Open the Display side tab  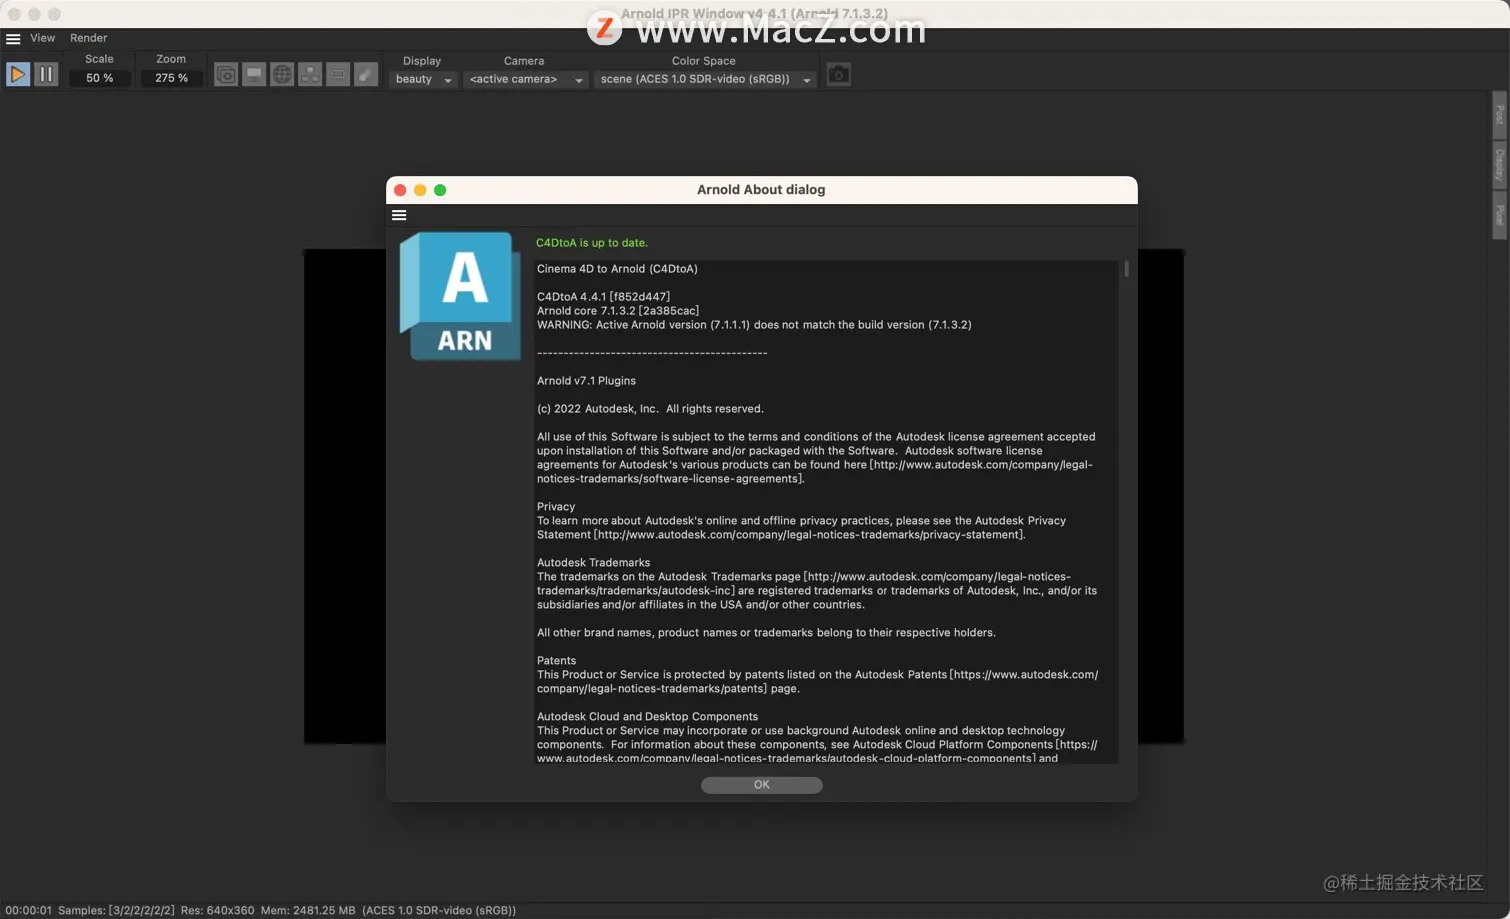coord(1499,164)
